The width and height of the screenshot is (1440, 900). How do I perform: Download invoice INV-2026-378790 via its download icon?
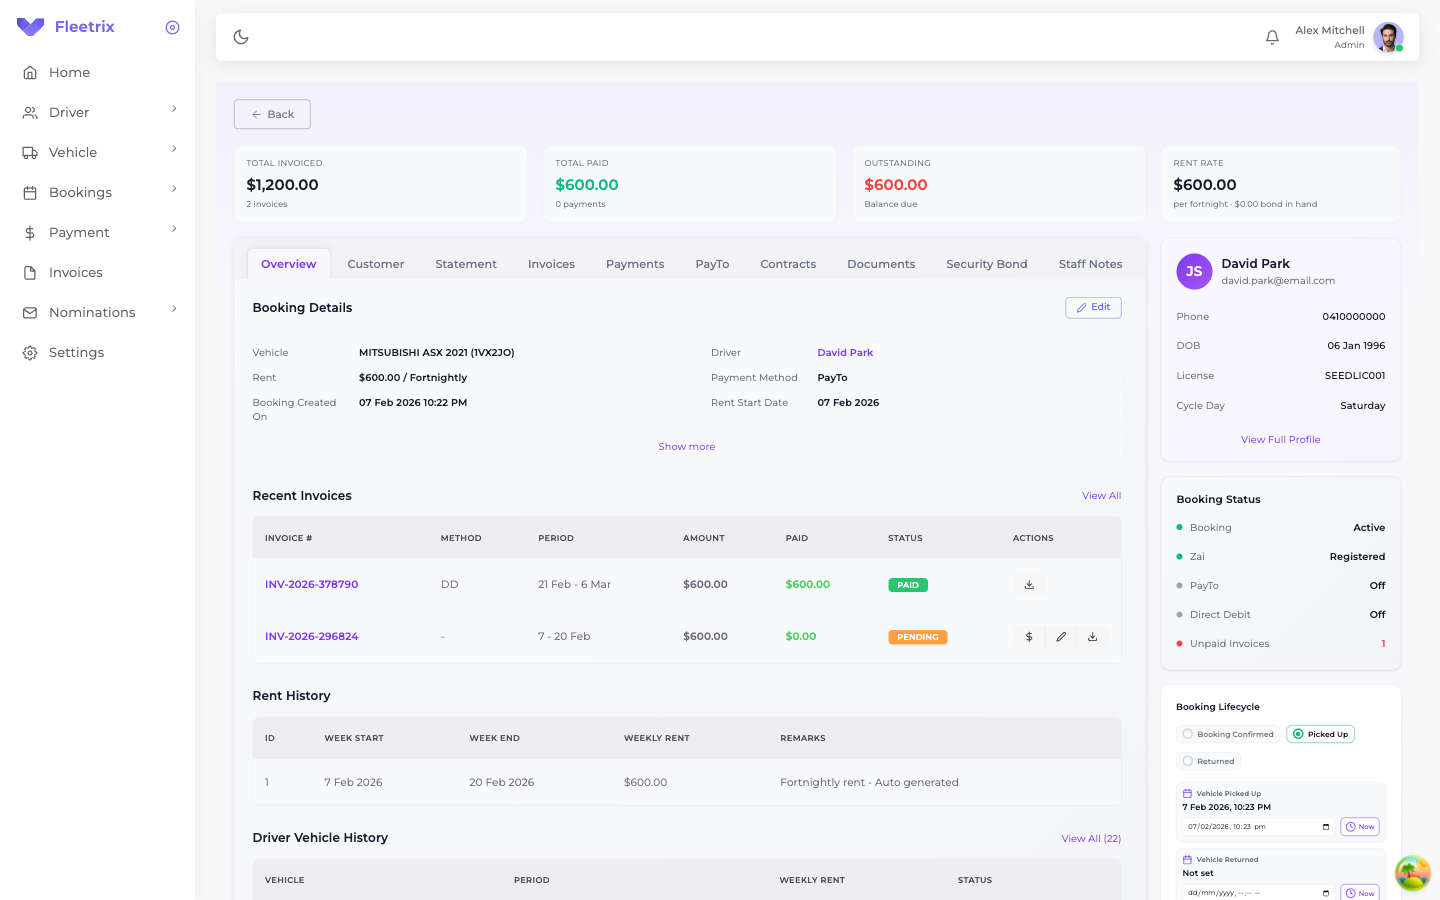(x=1028, y=584)
